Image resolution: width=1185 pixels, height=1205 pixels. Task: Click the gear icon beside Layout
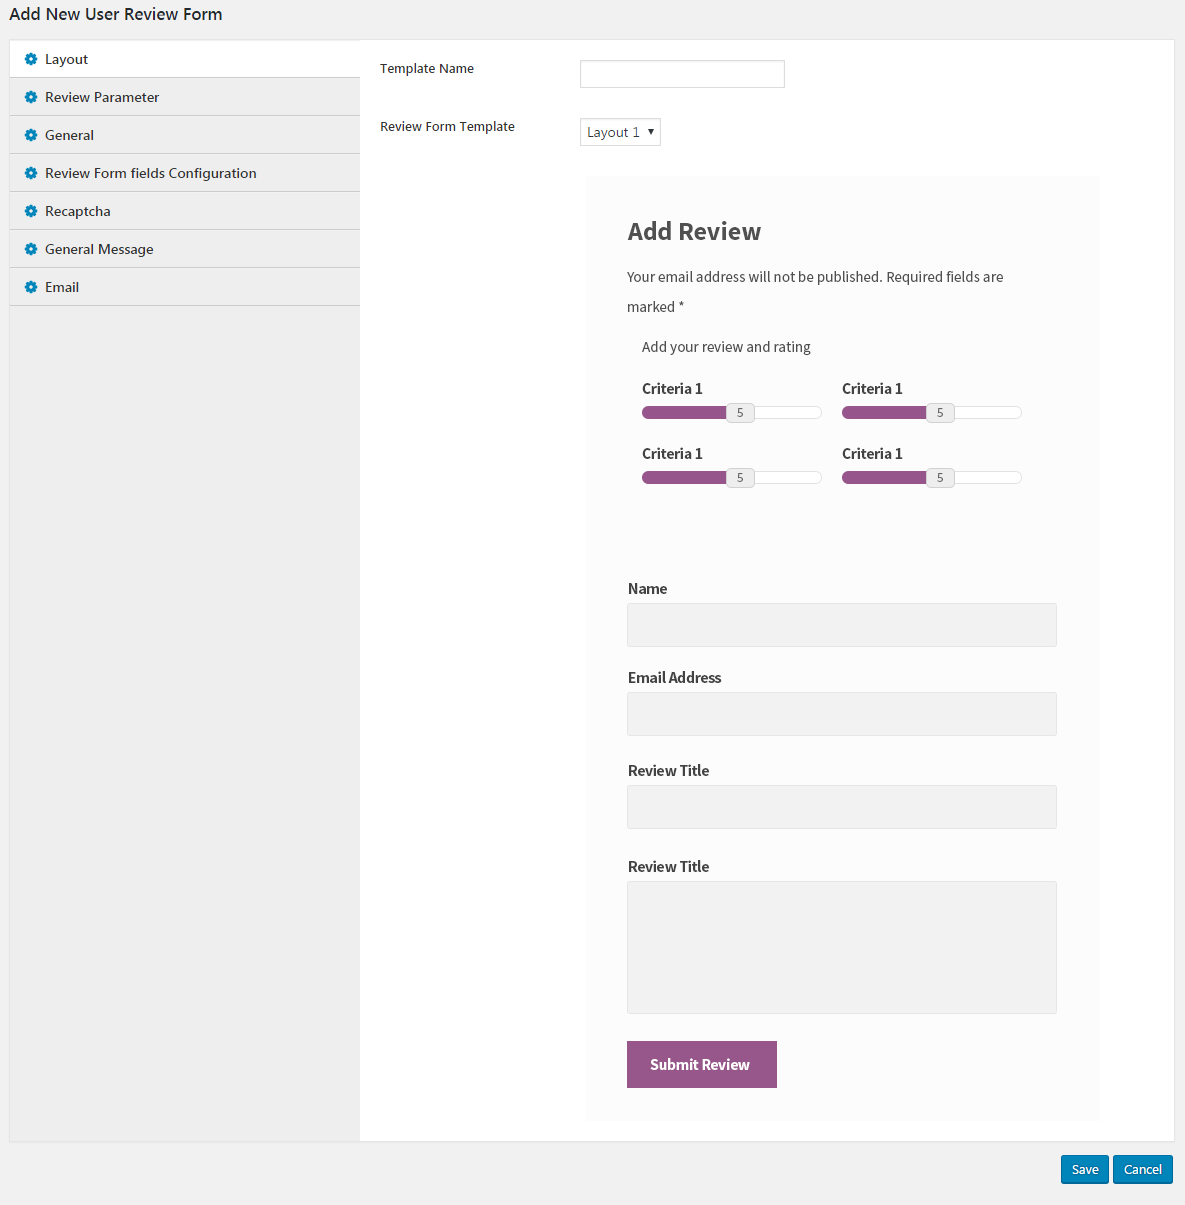(31, 59)
